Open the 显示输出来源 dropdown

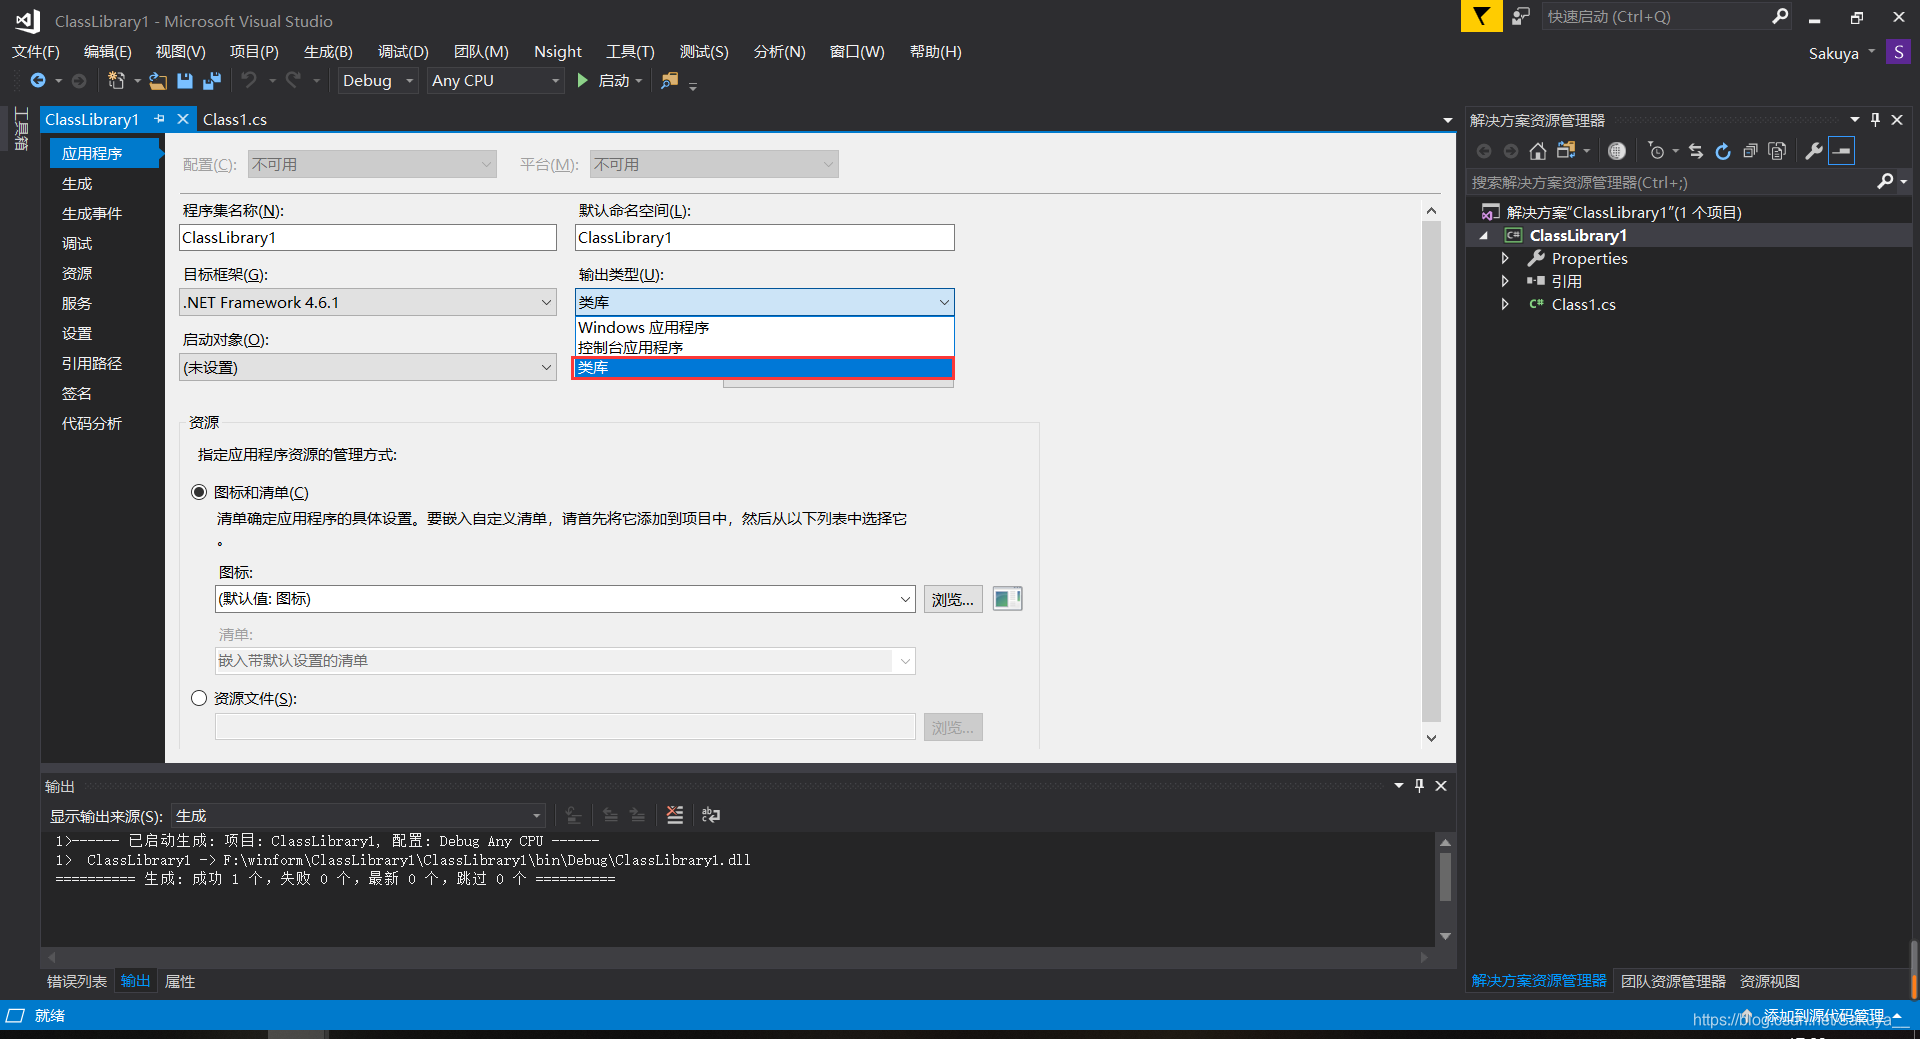coord(358,816)
